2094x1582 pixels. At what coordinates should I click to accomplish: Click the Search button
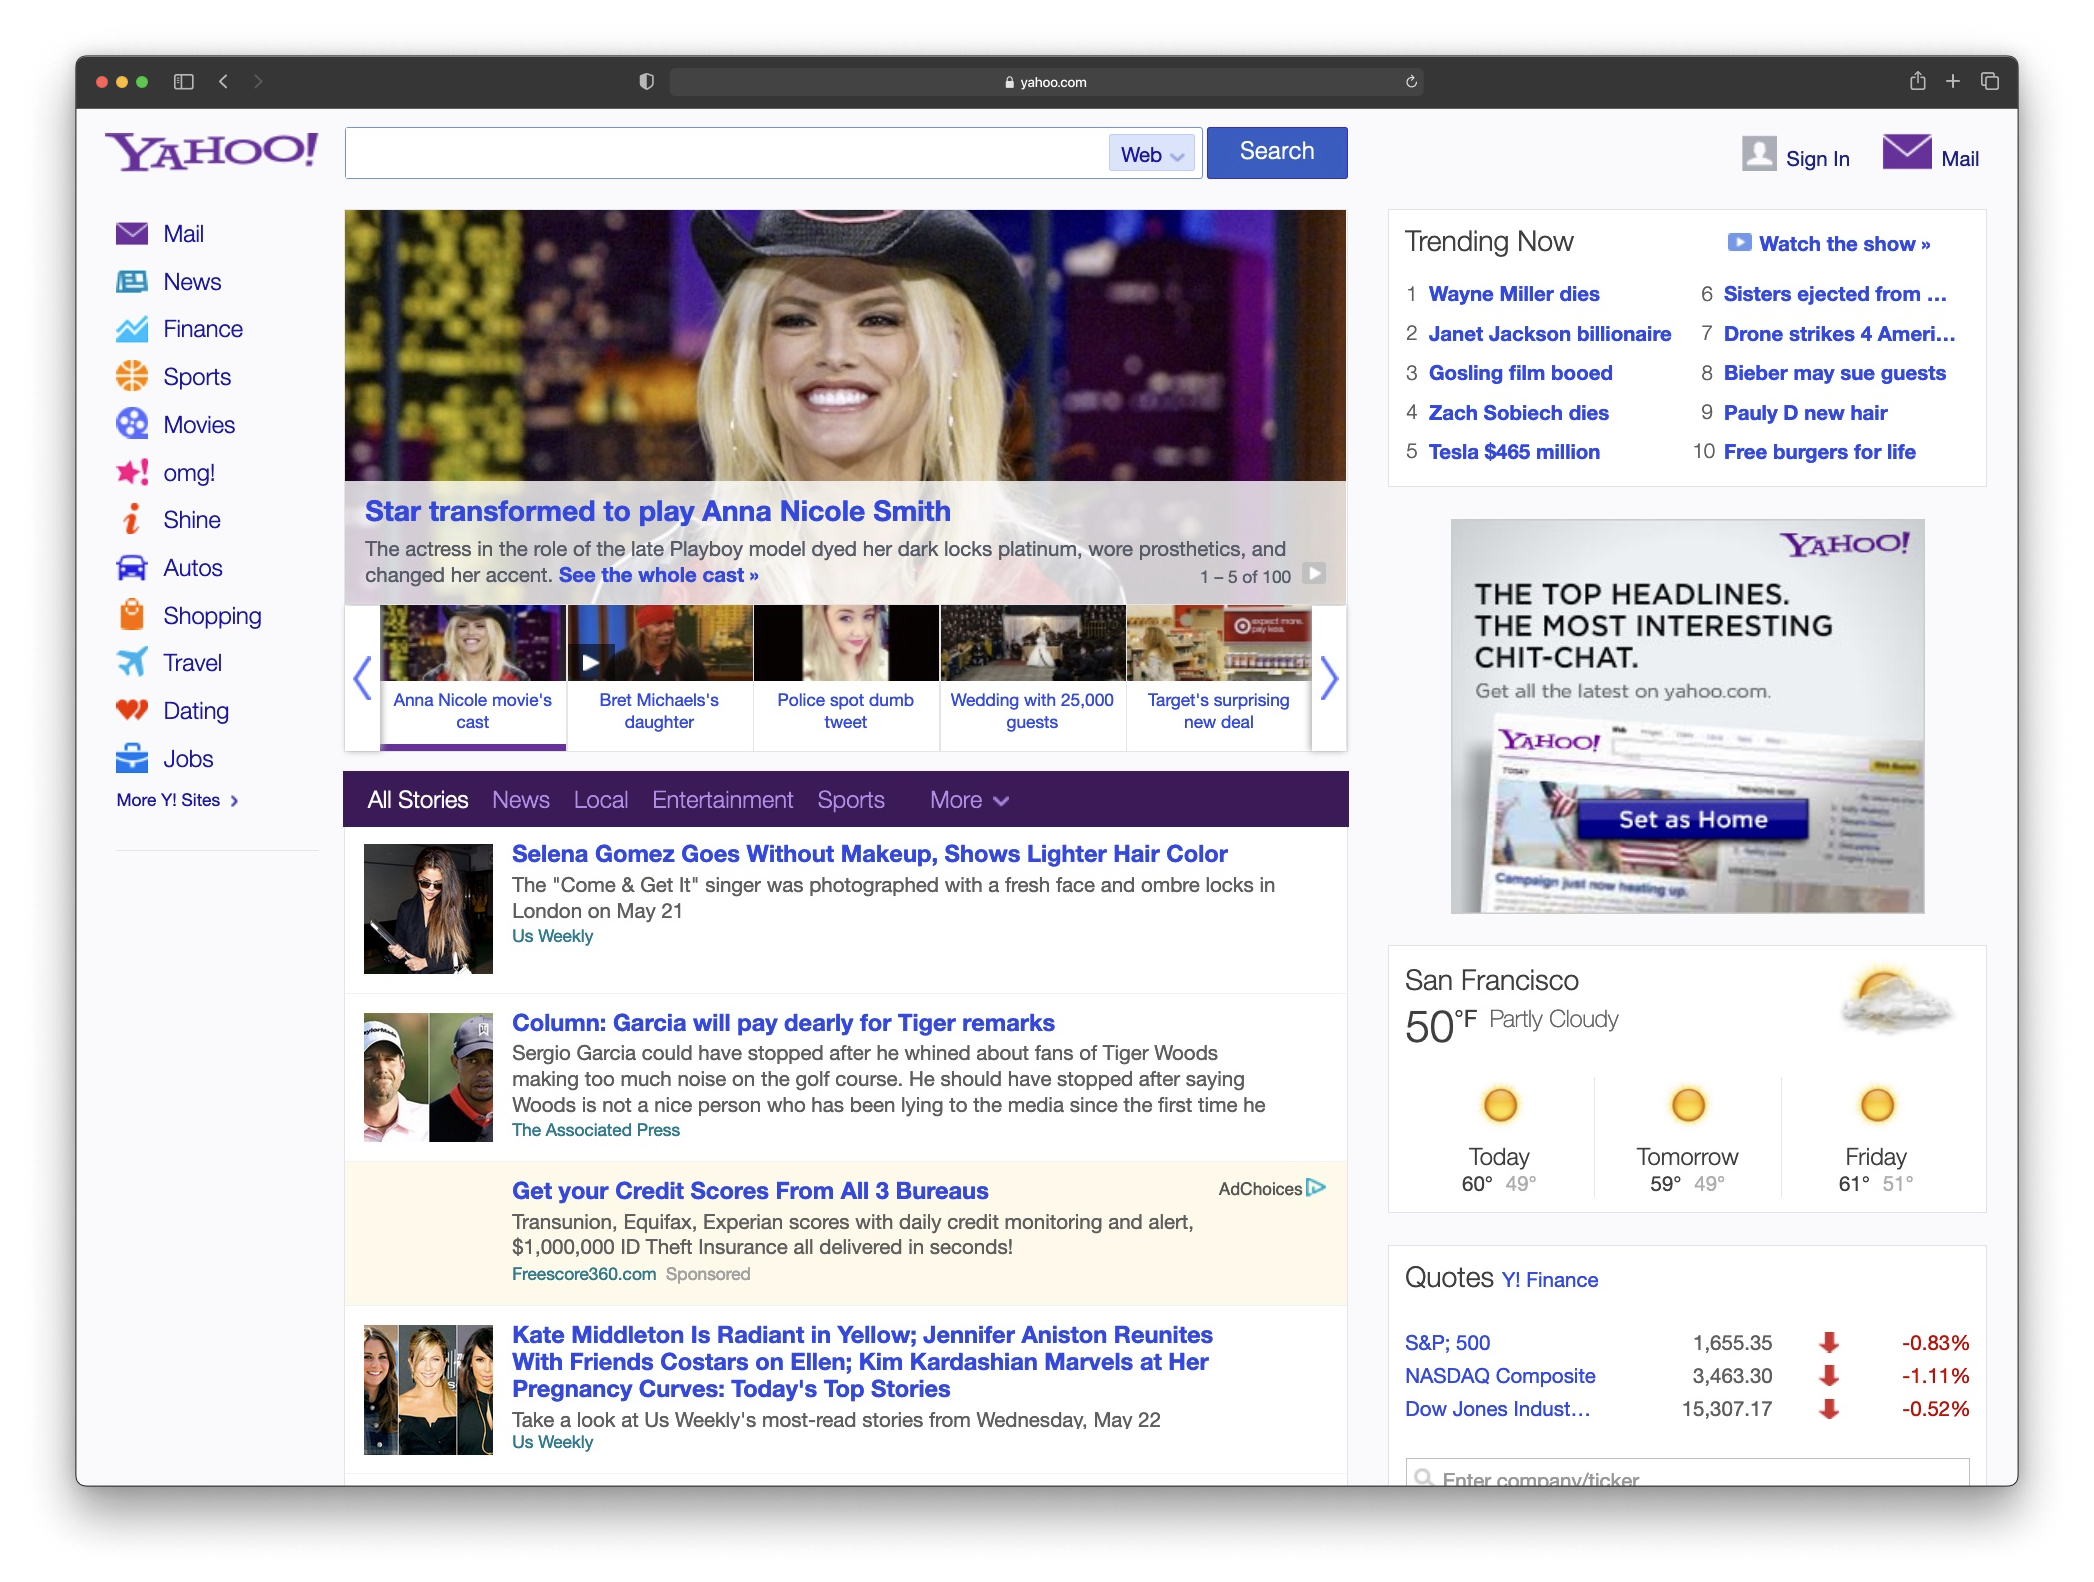coord(1277,152)
